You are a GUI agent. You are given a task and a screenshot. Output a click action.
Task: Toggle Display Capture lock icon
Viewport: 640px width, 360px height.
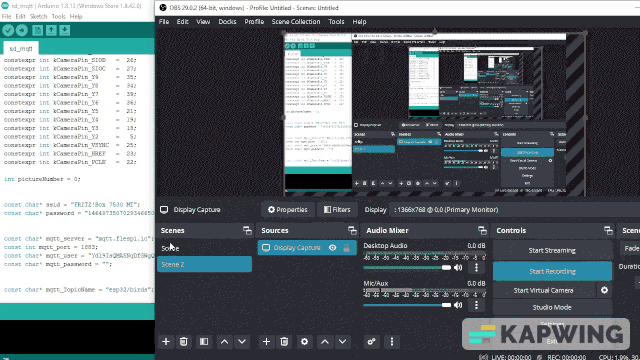347,248
